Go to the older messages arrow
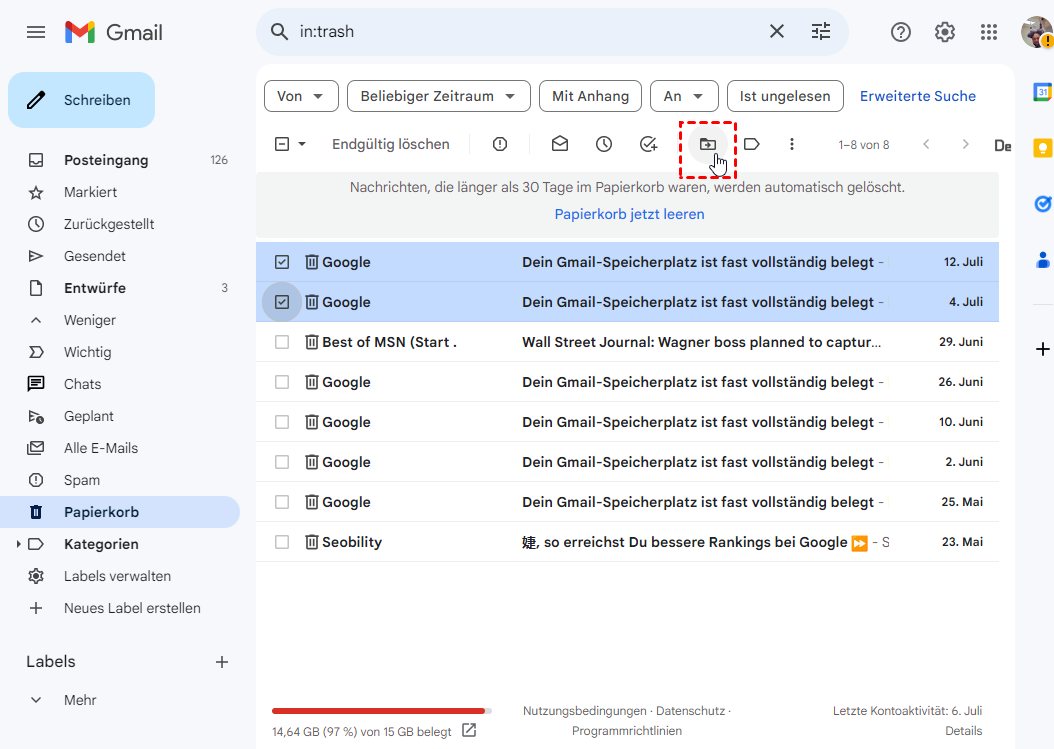Screen dimensions: 1054x749 (x=965, y=144)
